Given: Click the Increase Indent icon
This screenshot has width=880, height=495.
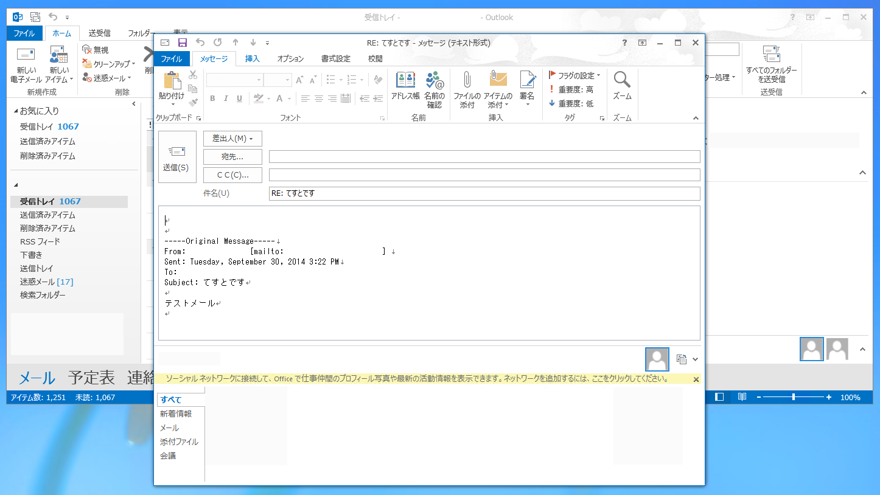Looking at the screenshot, I should (x=378, y=99).
